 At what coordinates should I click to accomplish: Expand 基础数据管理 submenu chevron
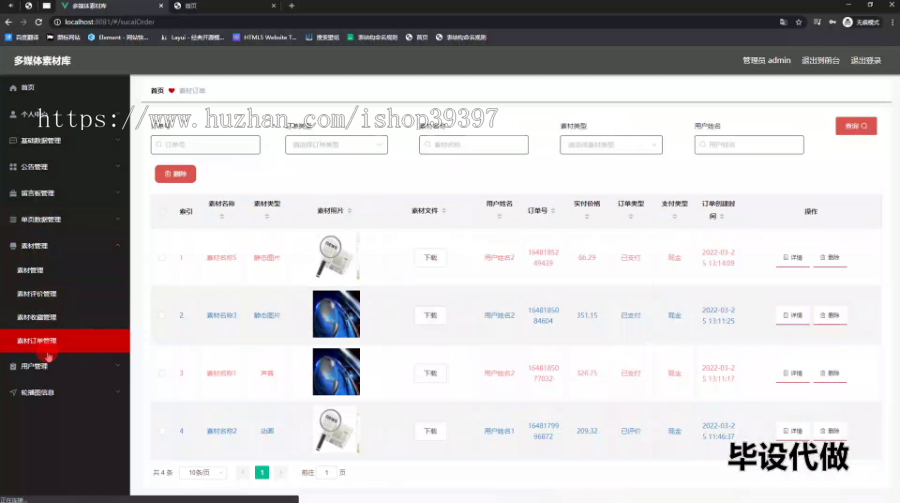coord(118,140)
